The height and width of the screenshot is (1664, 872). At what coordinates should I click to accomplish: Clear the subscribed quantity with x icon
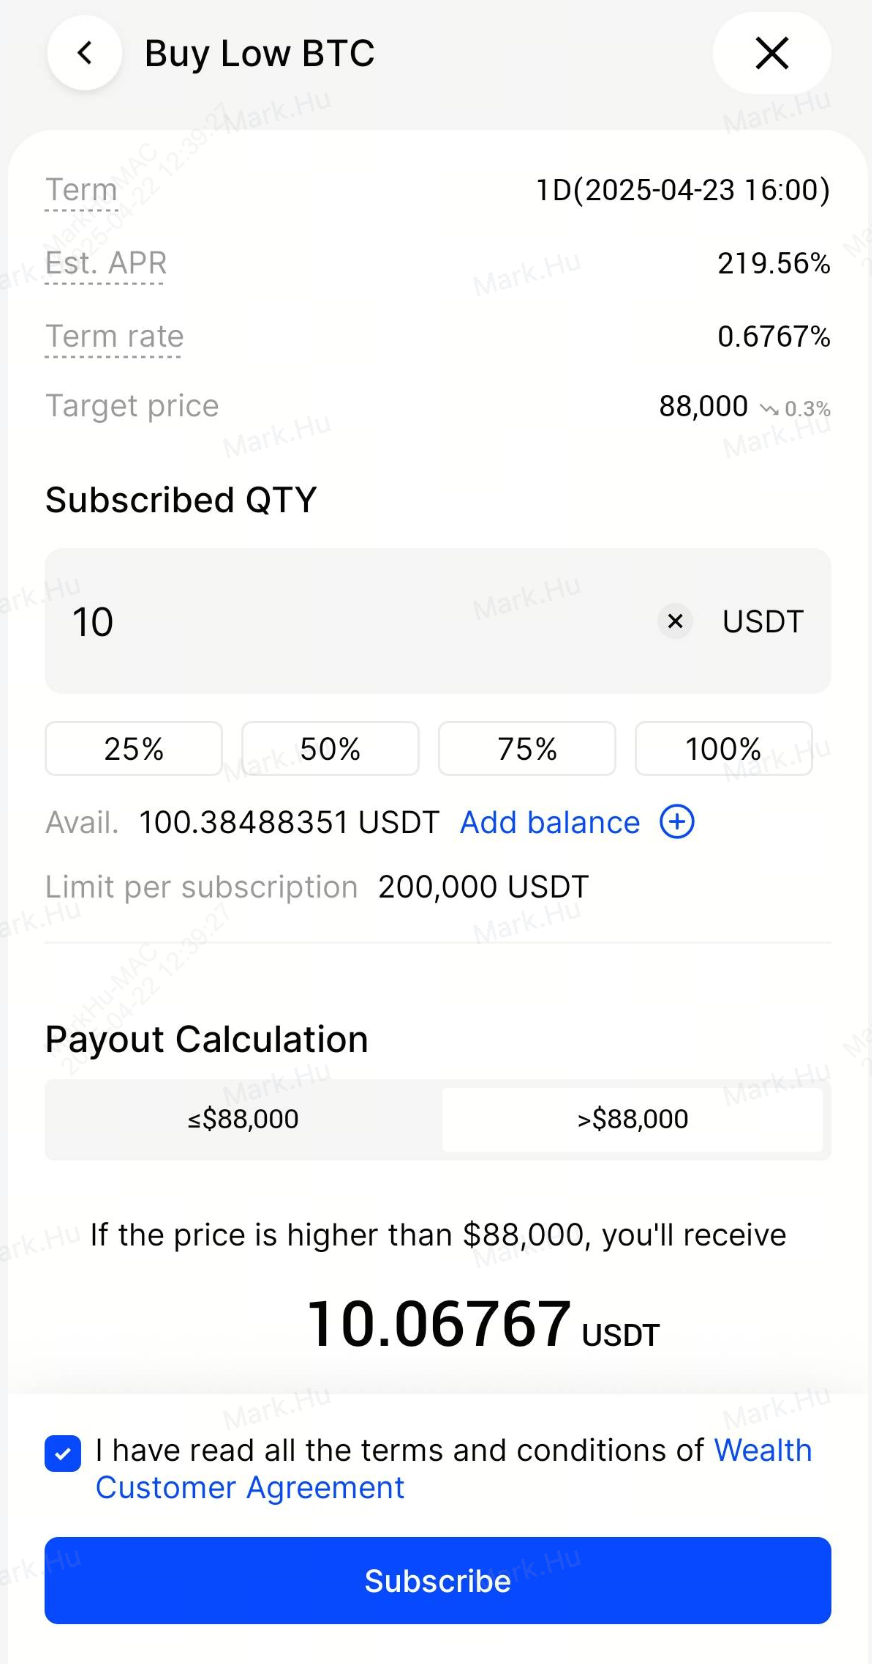pyautogui.click(x=675, y=621)
